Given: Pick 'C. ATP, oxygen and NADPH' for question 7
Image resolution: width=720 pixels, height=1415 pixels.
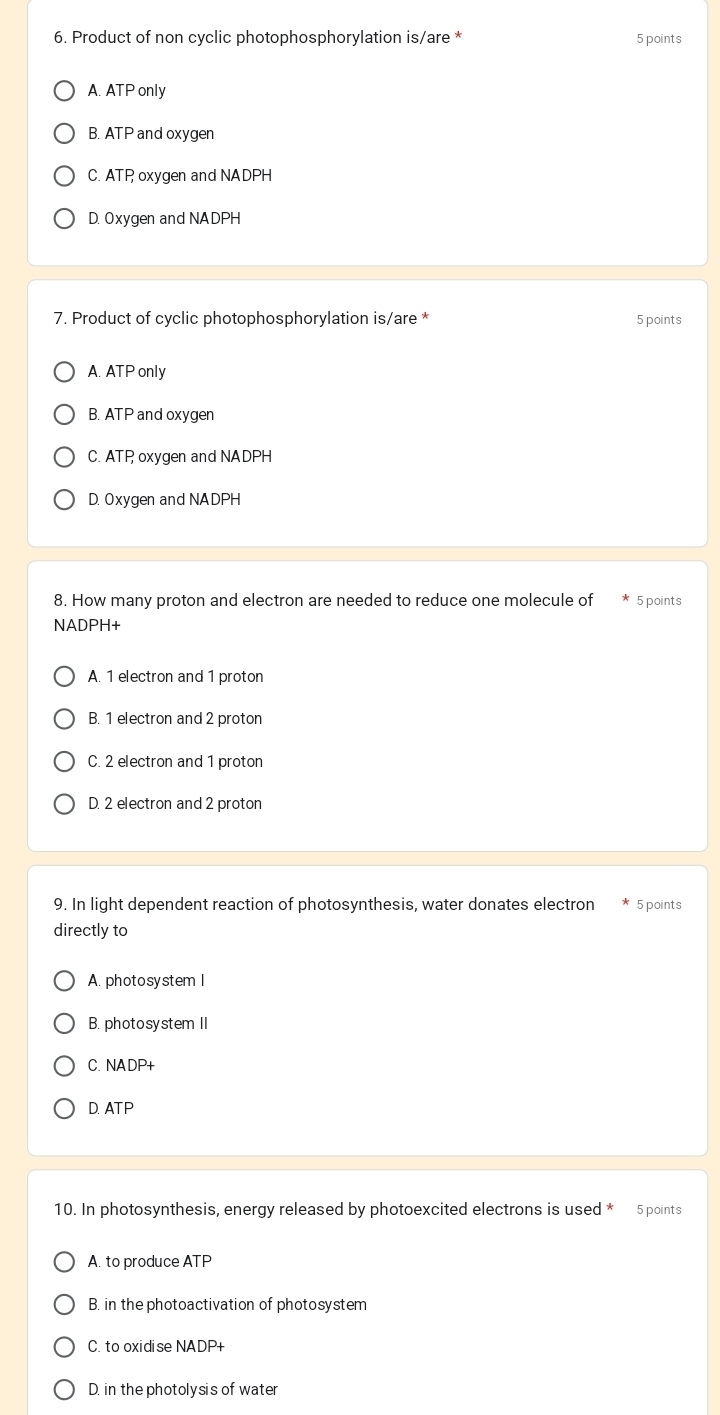Looking at the screenshot, I should coord(64,457).
